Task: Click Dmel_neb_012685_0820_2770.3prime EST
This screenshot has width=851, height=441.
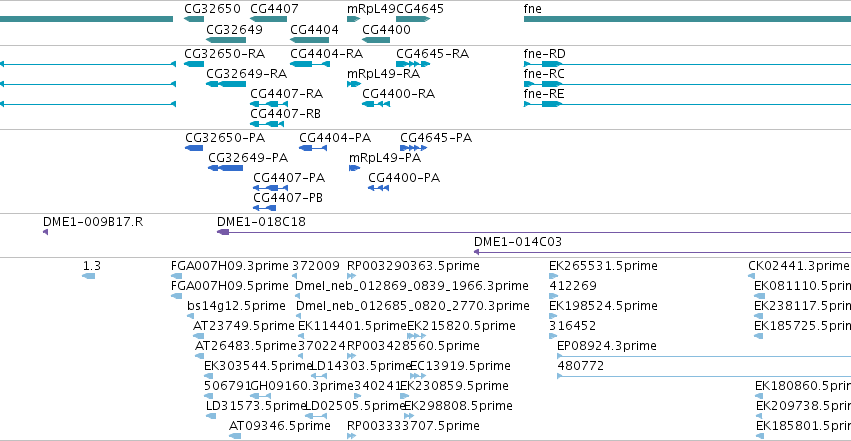Action: point(299,316)
